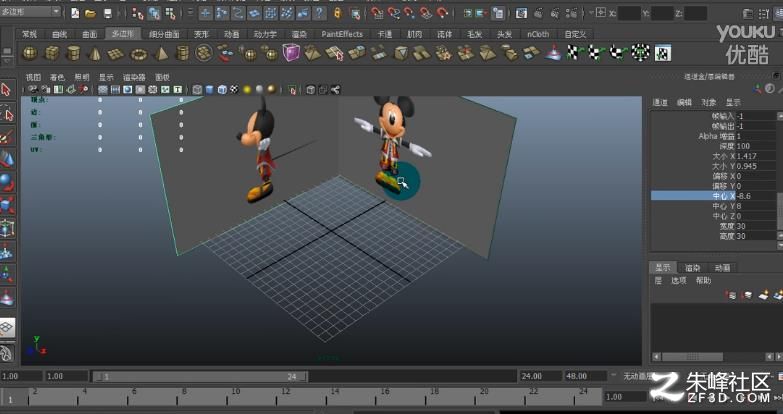
Task: Enable smooth shaded blue cylinder icon
Action: [x=210, y=90]
